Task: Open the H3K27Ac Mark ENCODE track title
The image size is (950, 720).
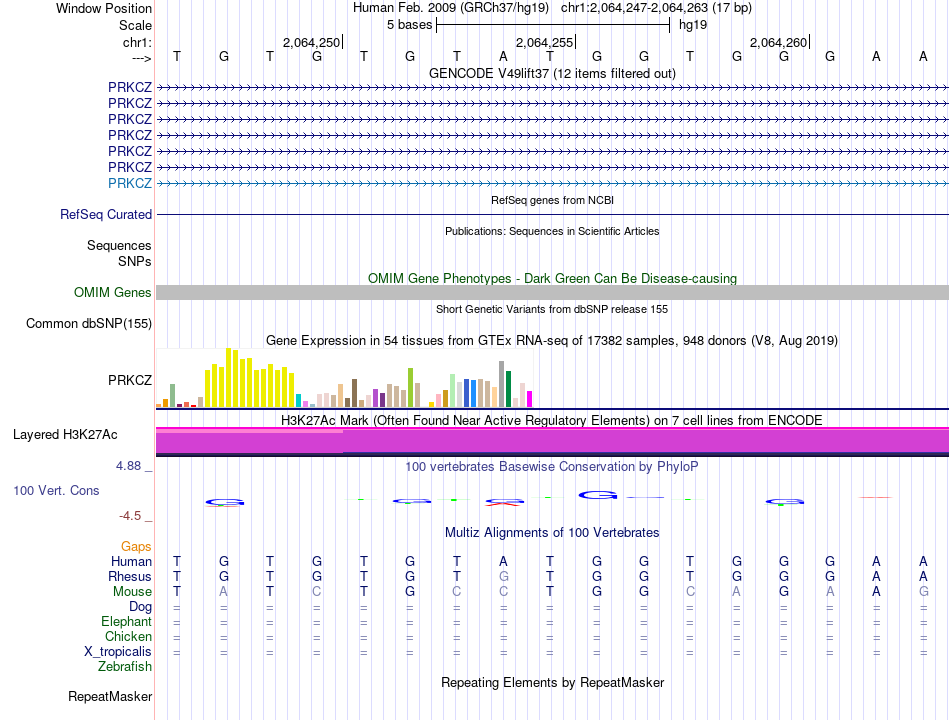Action: [552, 420]
